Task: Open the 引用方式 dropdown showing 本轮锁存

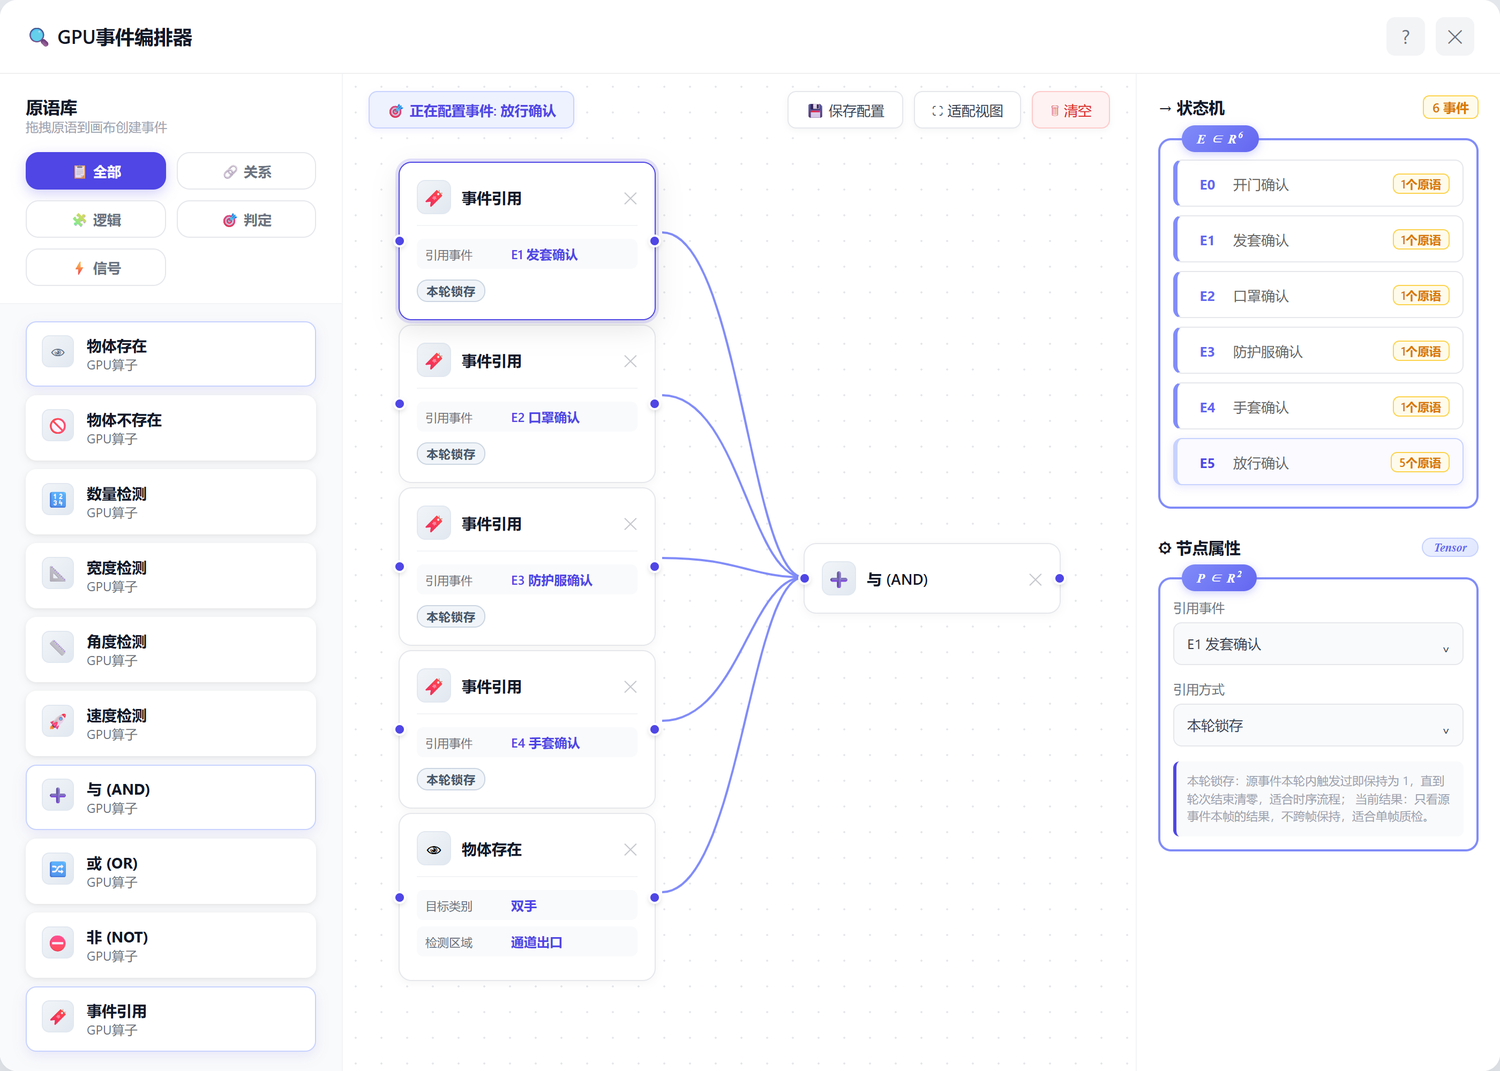Action: [1318, 726]
